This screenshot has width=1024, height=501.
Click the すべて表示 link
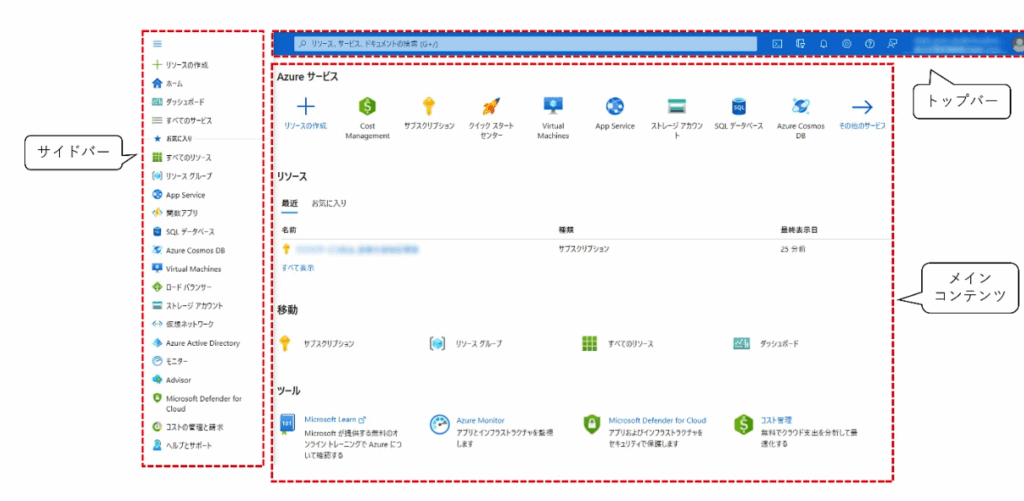tap(298, 268)
